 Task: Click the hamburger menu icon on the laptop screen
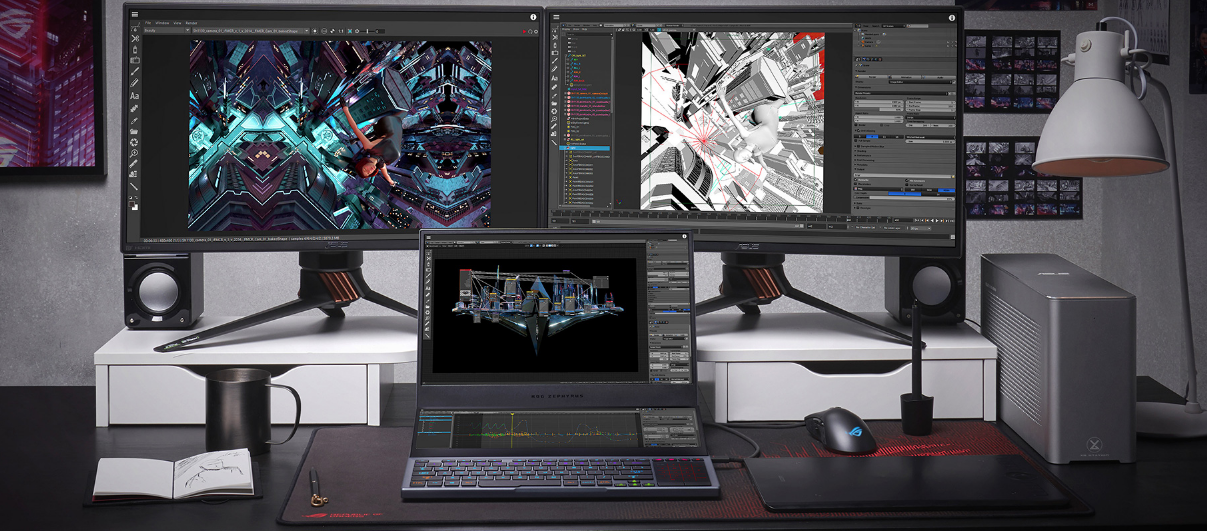tap(428, 236)
